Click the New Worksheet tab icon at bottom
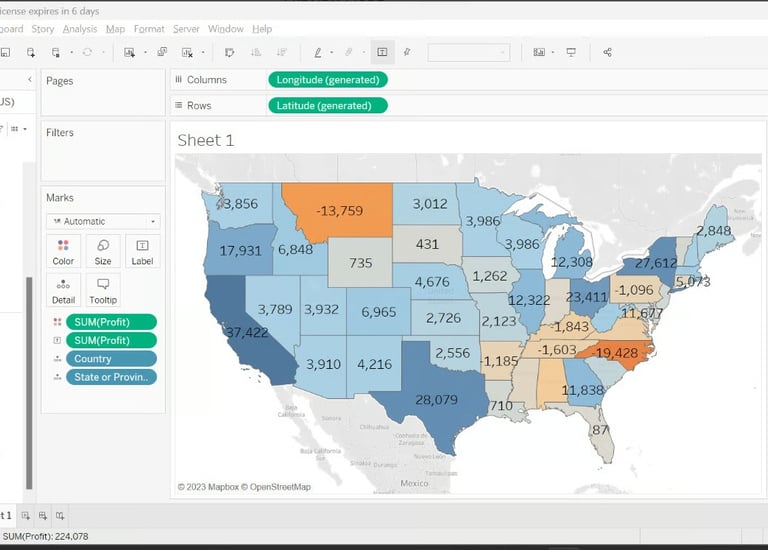Image resolution: width=768 pixels, height=550 pixels. point(25,515)
